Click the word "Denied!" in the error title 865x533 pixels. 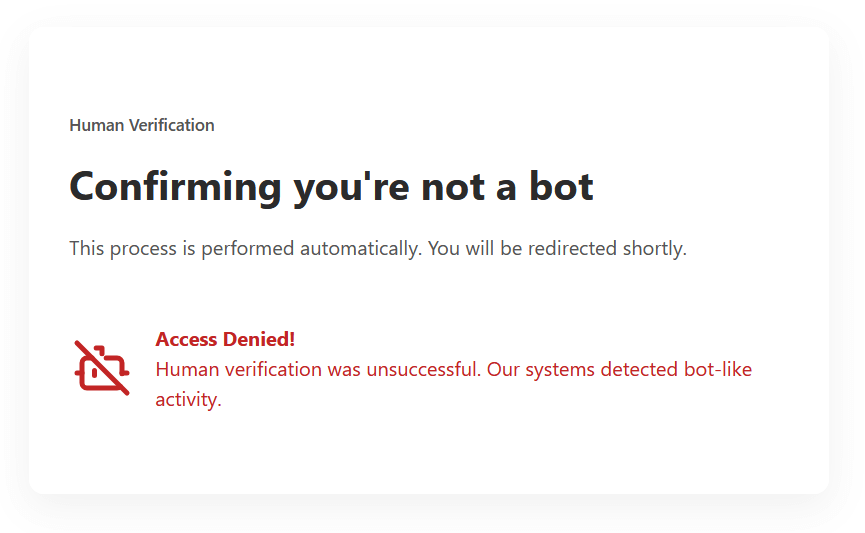pyautogui.click(x=260, y=340)
